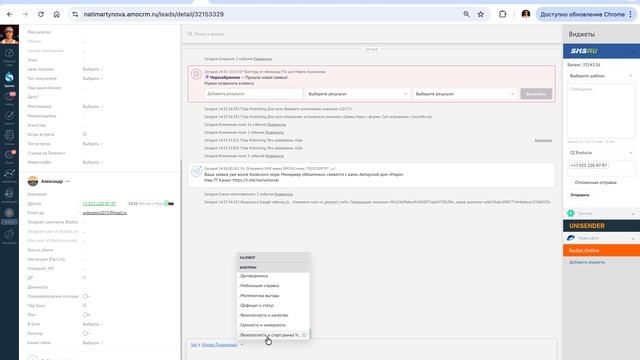Click the SMS message text area
The width and height of the screenshot is (640, 360).
click(x=601, y=111)
